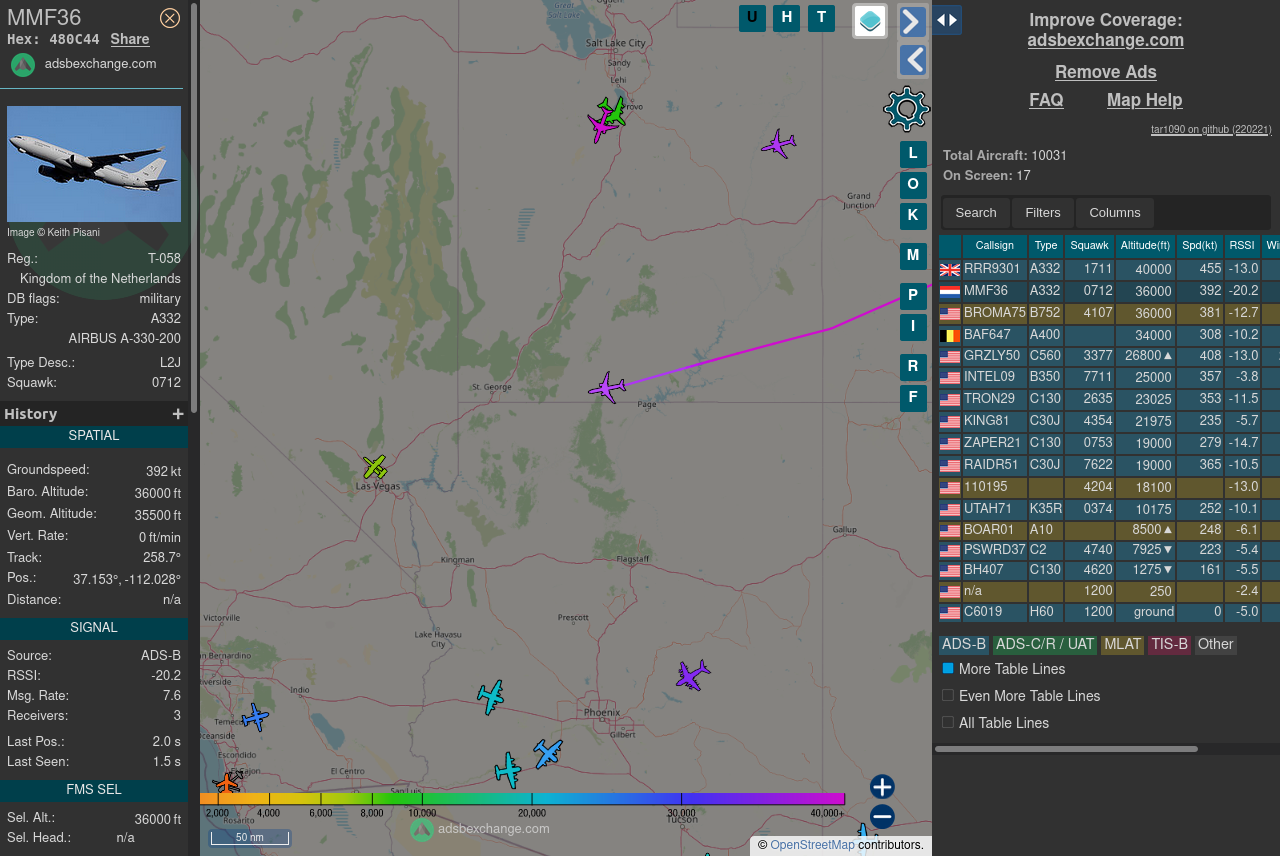
Task: Select the purple aircraft northeast of Phoenix
Action: 692,675
